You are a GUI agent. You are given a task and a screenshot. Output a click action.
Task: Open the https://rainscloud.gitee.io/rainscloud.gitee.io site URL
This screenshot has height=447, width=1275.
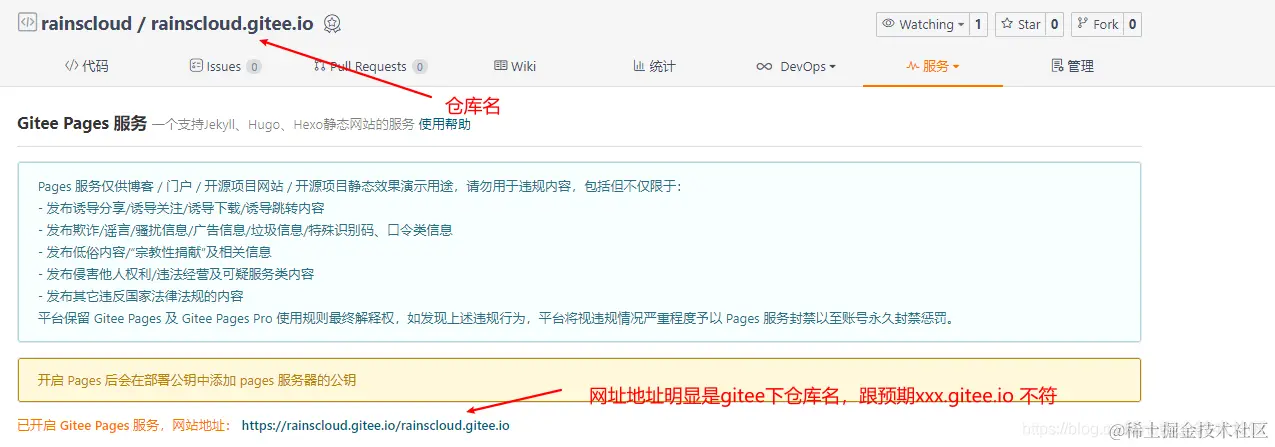tap(375, 425)
